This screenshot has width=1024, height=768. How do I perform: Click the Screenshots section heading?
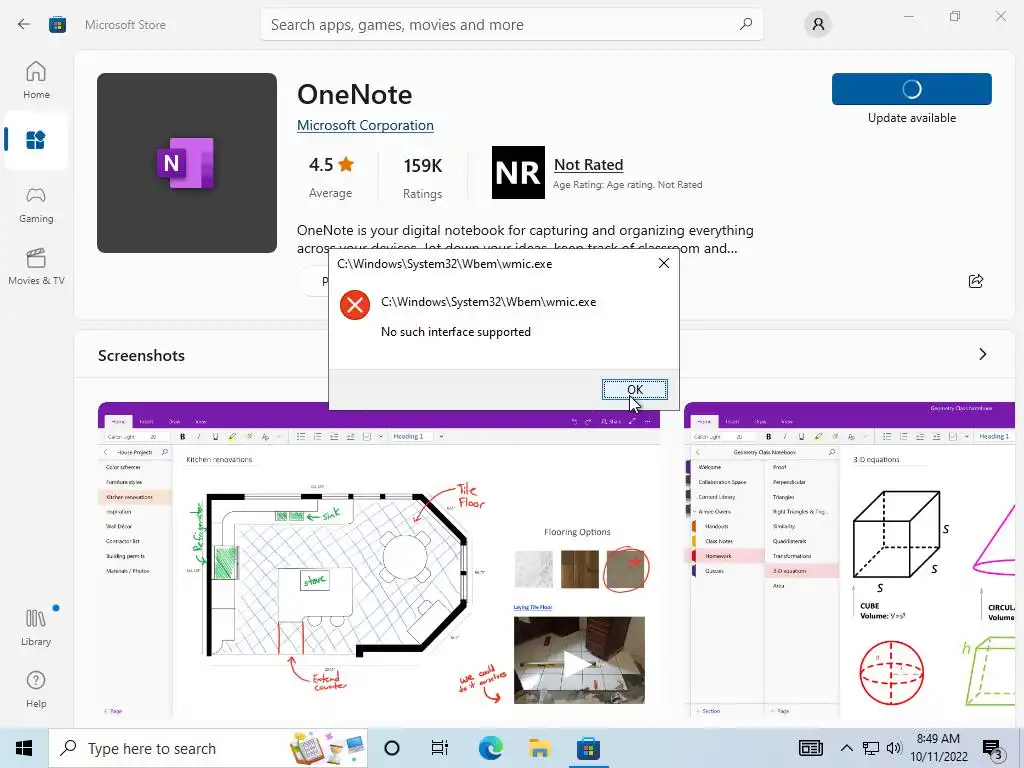141,355
